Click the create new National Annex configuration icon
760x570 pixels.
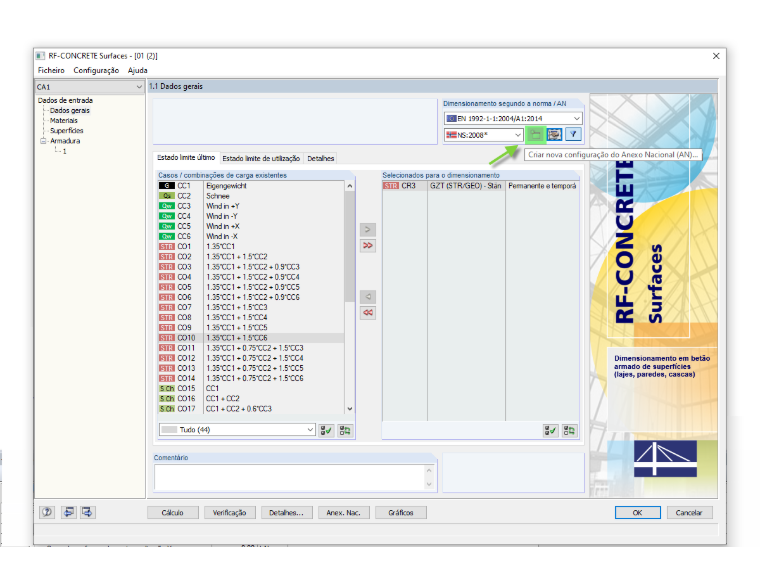tap(535, 135)
